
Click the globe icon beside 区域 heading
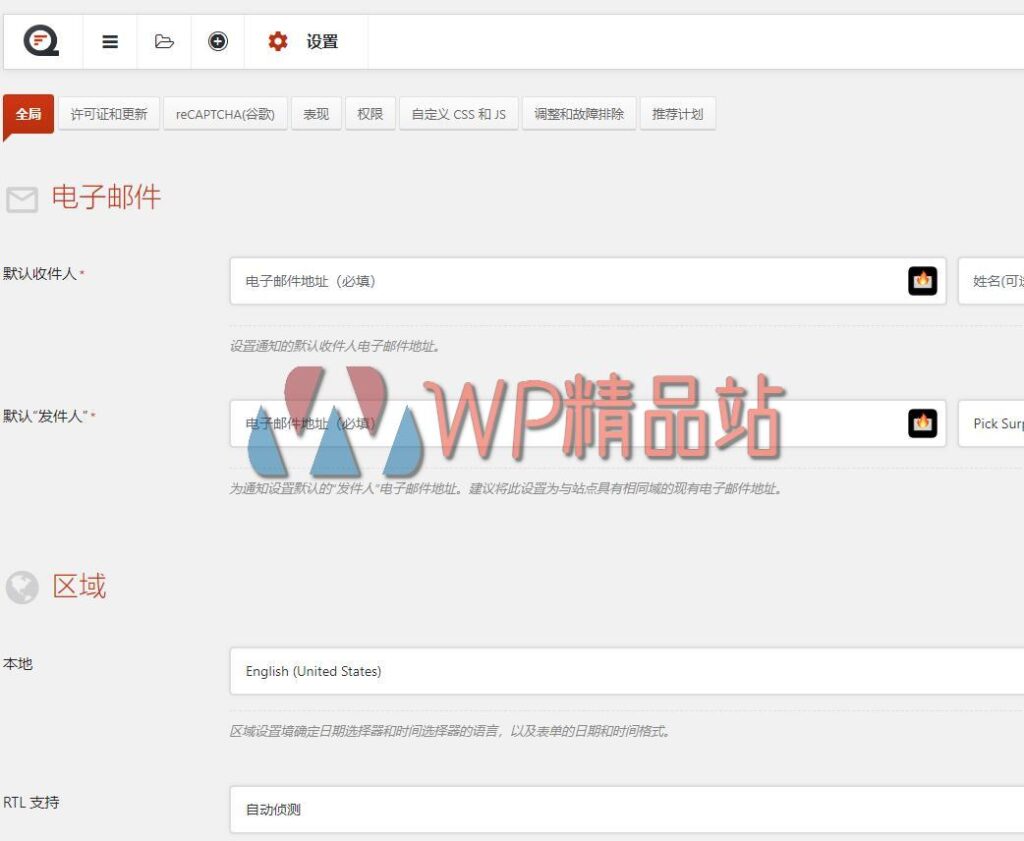pos(21,587)
